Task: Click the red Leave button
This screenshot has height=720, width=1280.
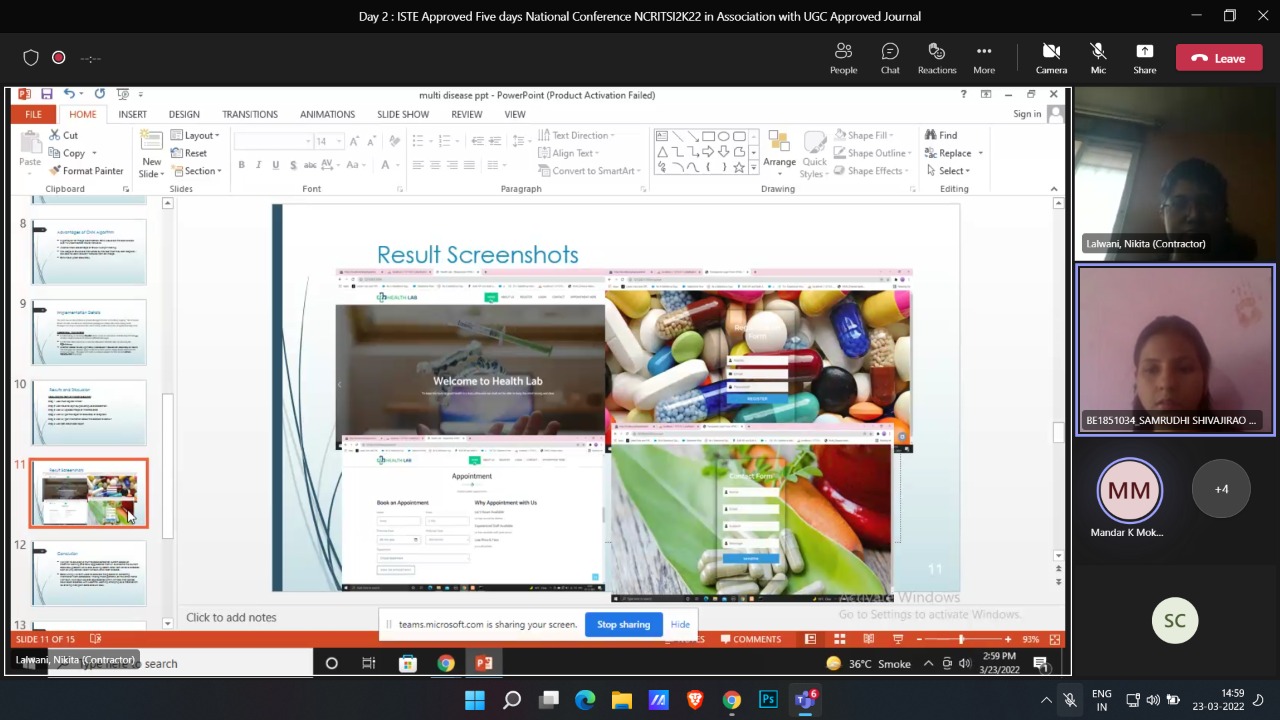Action: (1218, 58)
